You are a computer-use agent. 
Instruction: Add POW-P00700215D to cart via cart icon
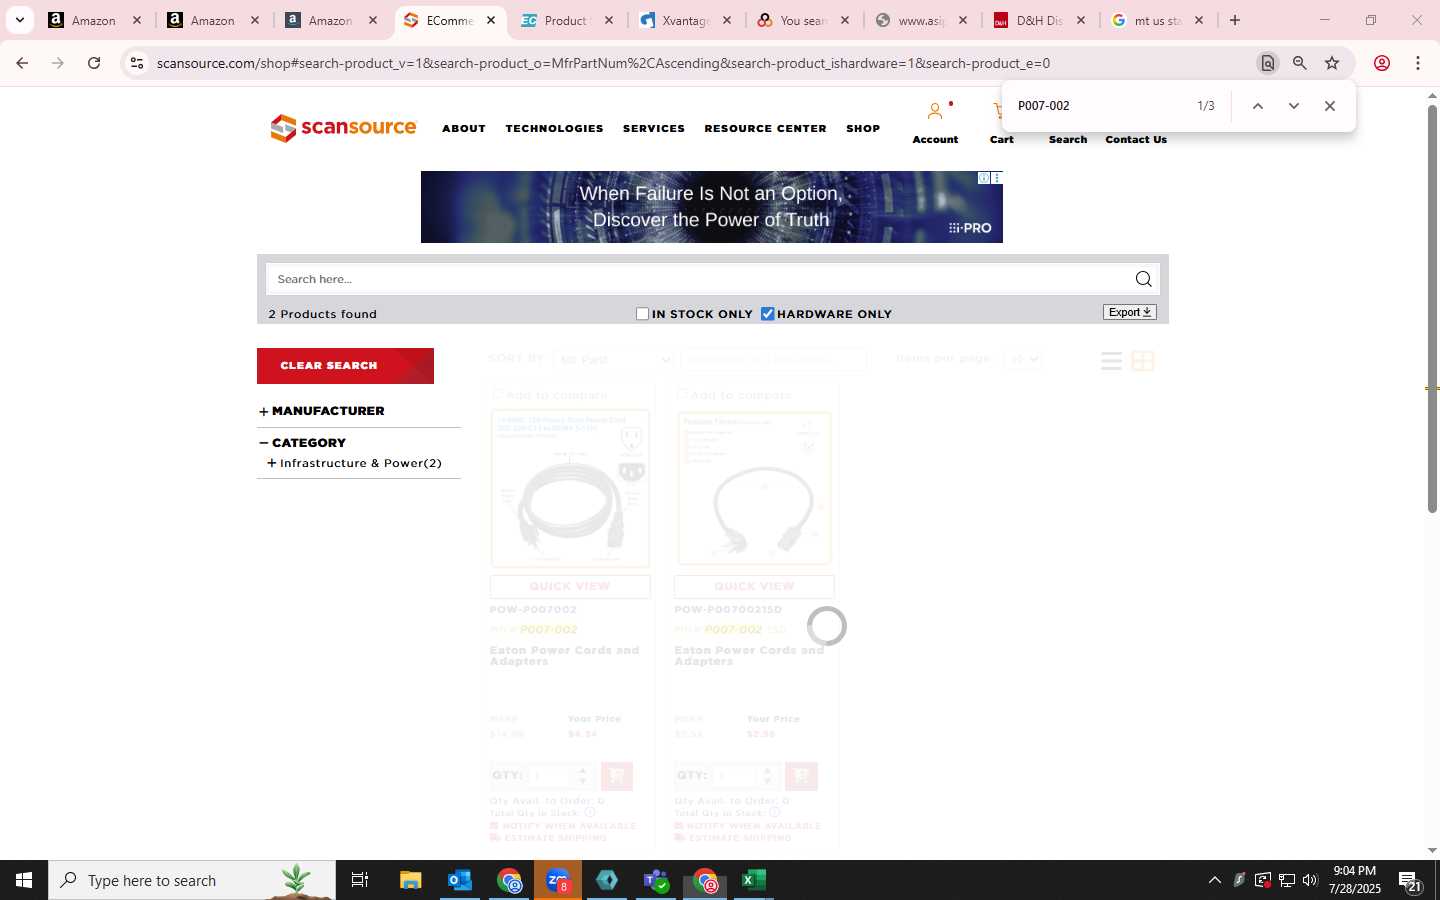pos(801,776)
